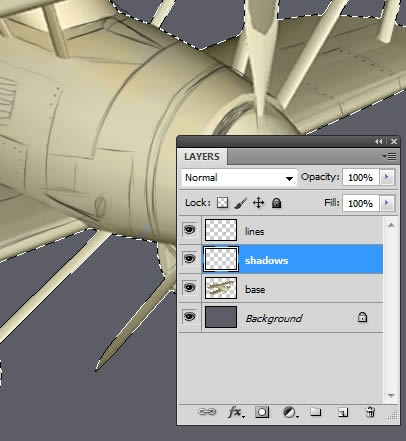Delete layer with trash icon
The width and height of the screenshot is (406, 441).
click(x=370, y=412)
